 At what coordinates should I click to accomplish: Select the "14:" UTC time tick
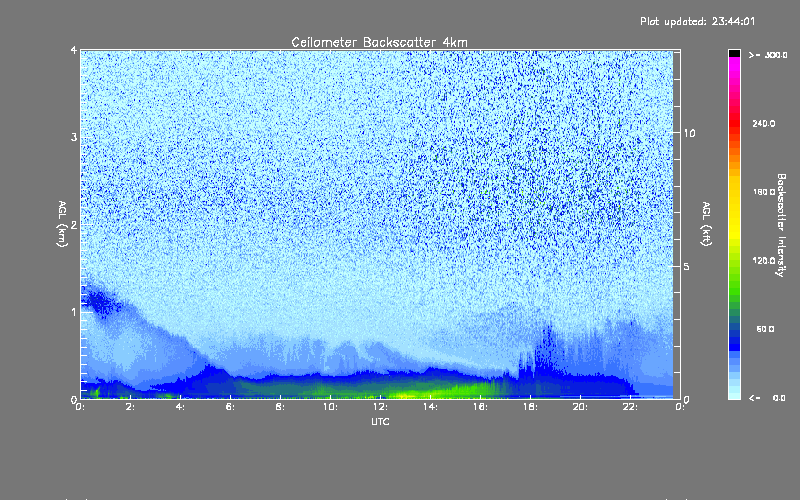point(430,407)
